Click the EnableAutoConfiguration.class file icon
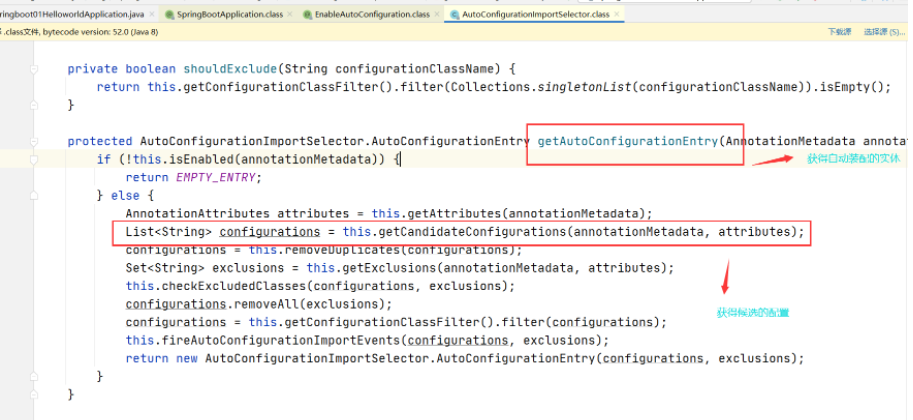913x420 pixels. point(306,15)
